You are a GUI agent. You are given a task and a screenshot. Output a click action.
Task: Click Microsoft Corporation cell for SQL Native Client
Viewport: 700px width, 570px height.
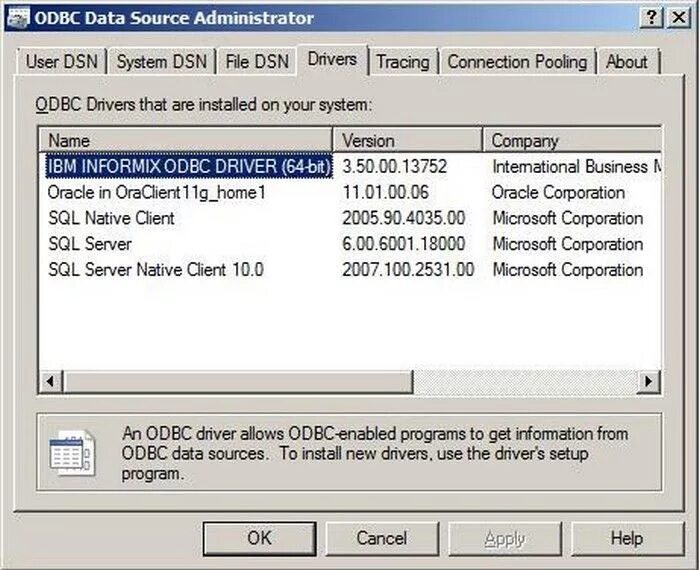click(x=568, y=218)
